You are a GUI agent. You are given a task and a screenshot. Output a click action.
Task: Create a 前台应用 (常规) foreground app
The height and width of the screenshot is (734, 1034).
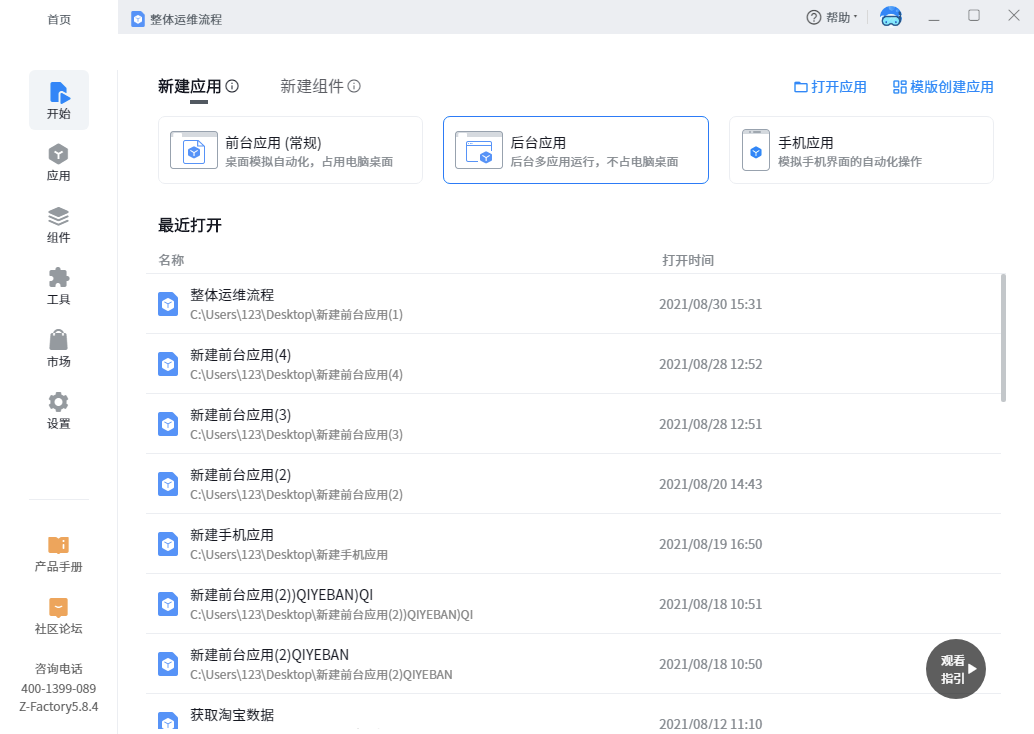pos(290,150)
